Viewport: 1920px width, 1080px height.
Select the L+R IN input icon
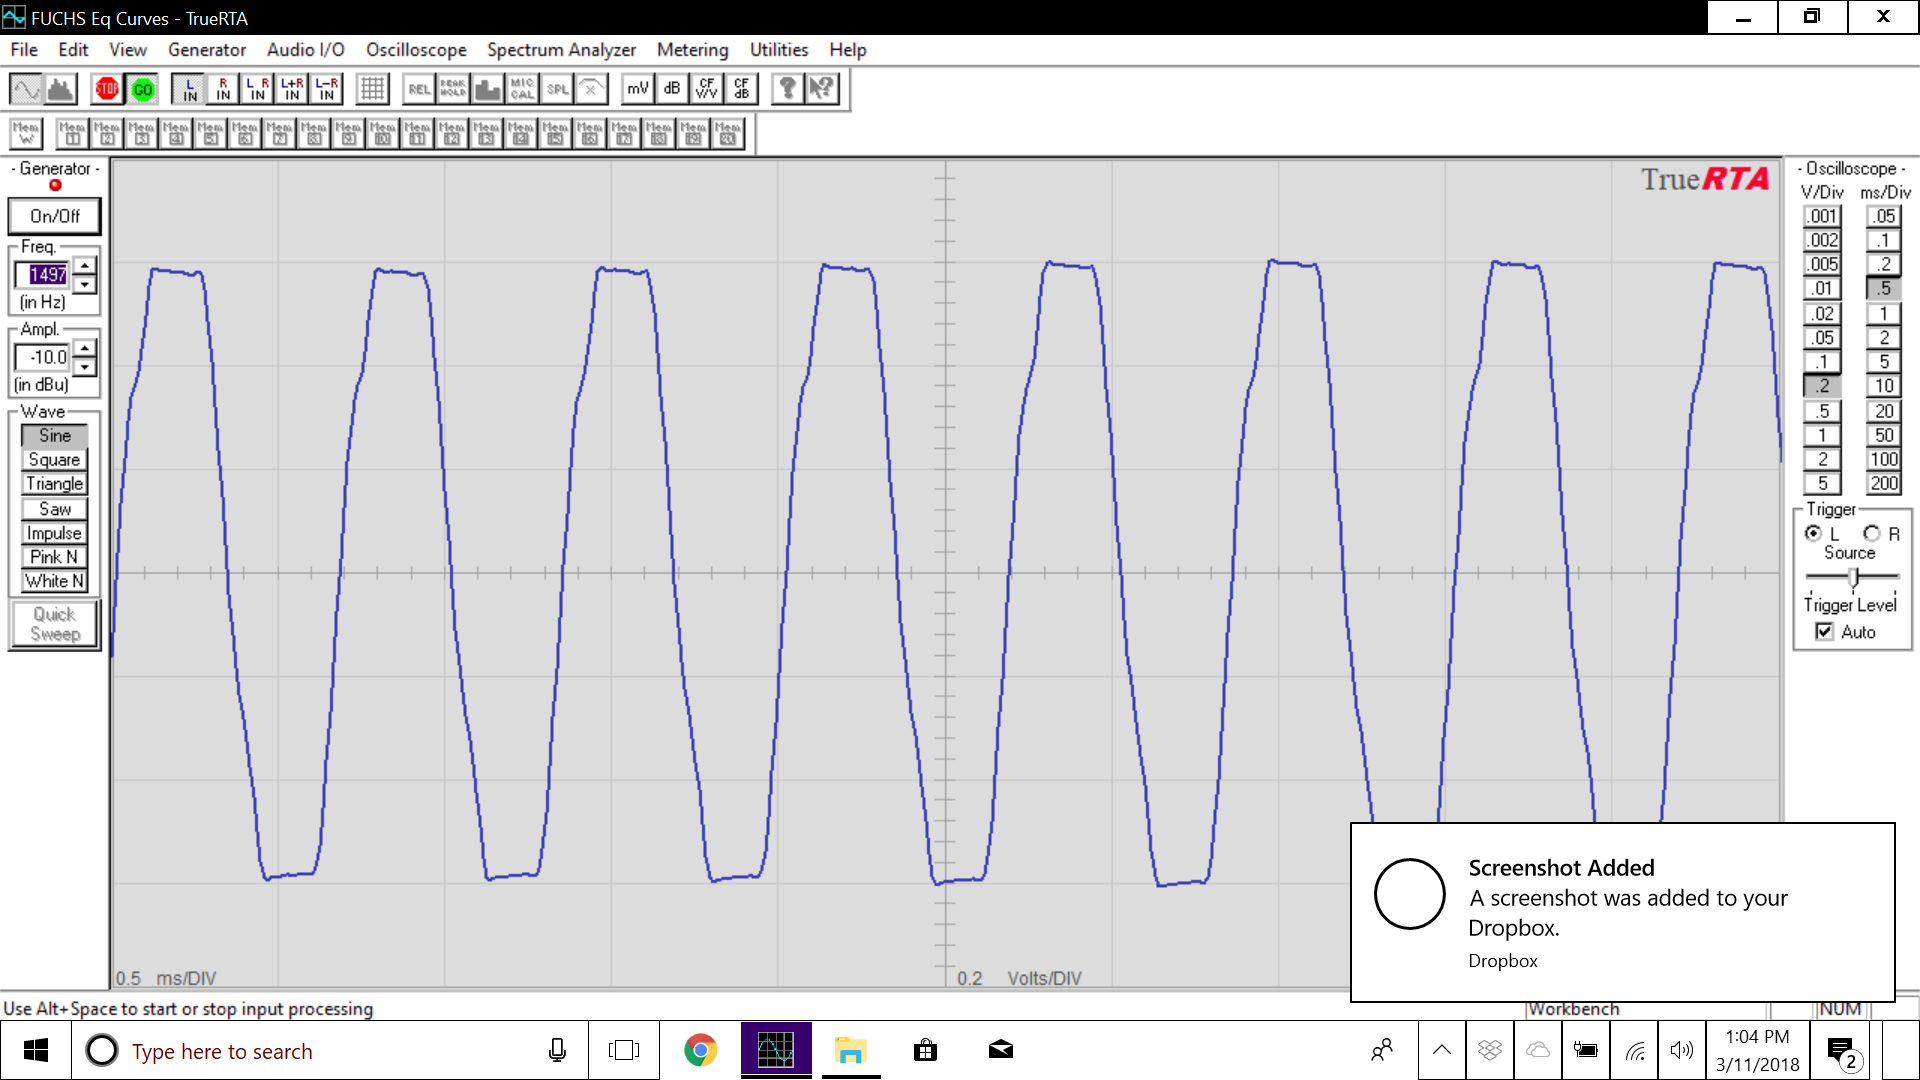292,89
